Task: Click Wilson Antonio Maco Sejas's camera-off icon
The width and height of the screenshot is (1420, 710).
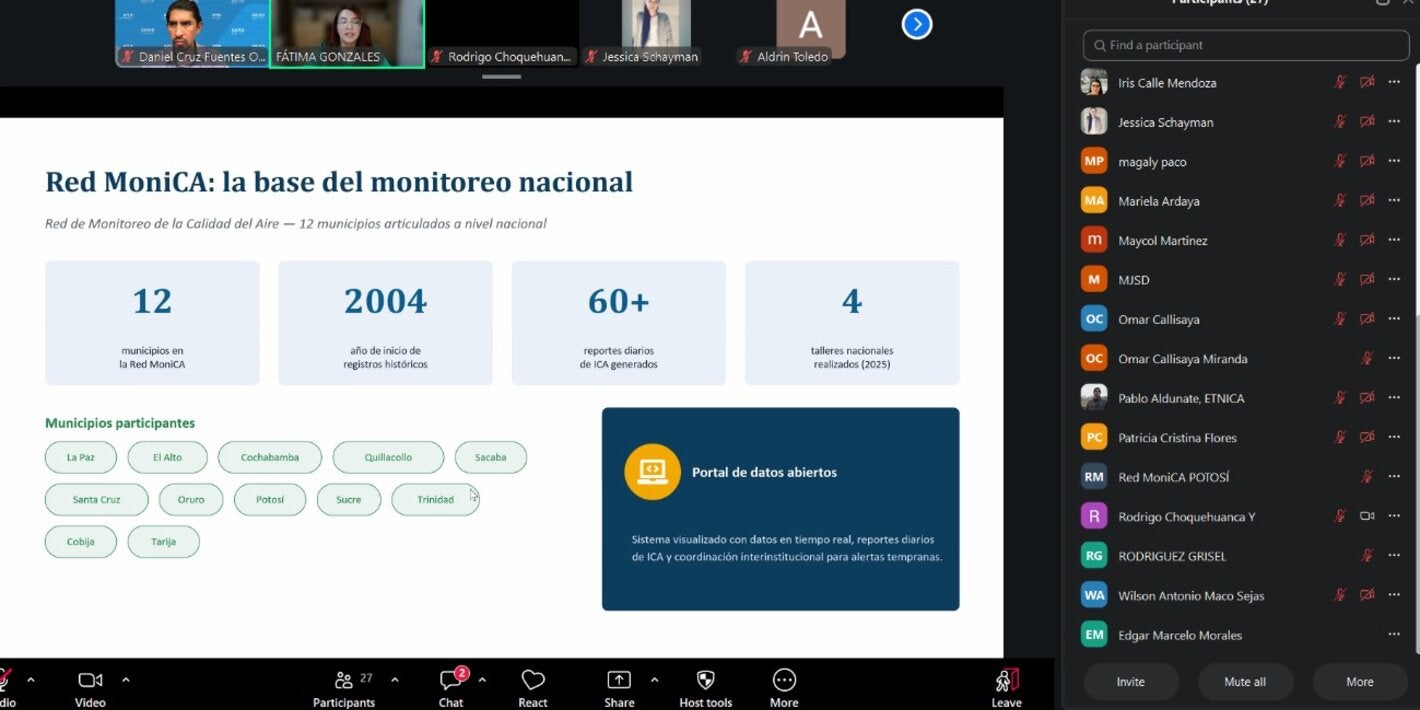Action: [x=1367, y=595]
